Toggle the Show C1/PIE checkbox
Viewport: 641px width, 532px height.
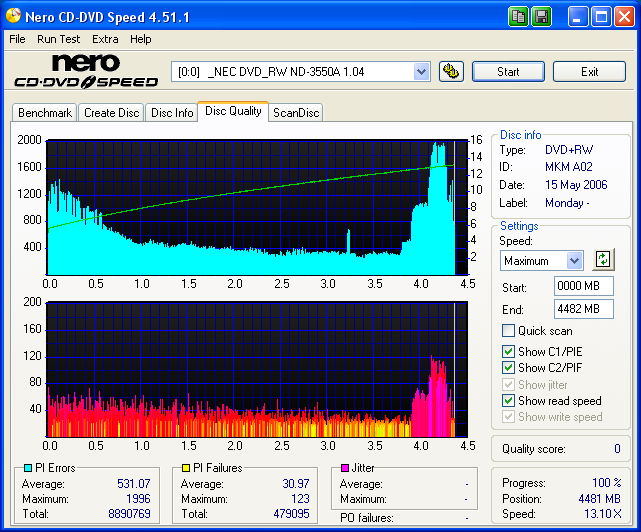509,351
